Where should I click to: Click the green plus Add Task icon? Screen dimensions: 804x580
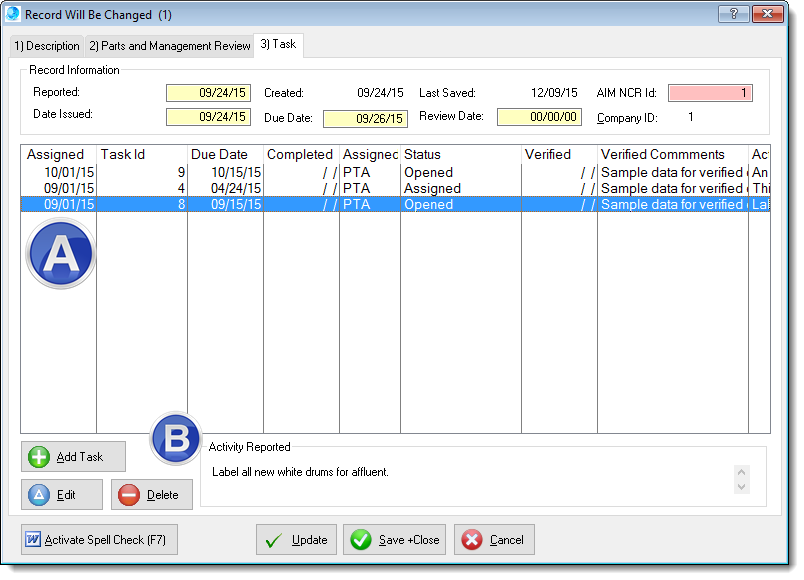coord(40,457)
